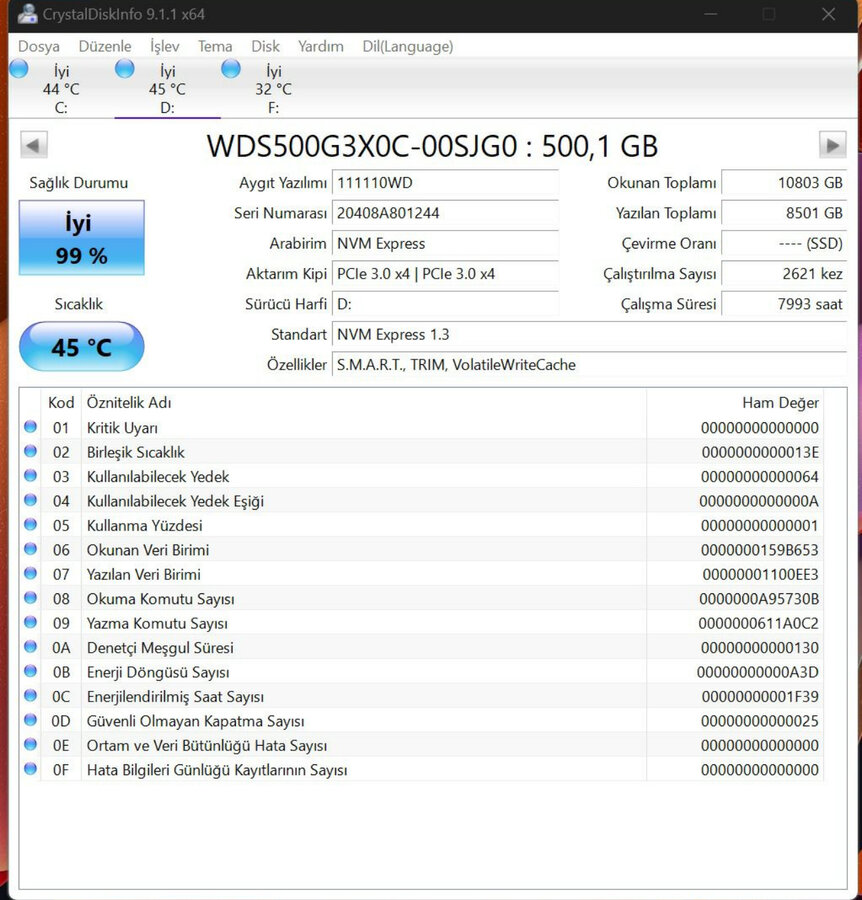
Task: Click the drive letter field D:
Action: click(x=445, y=304)
